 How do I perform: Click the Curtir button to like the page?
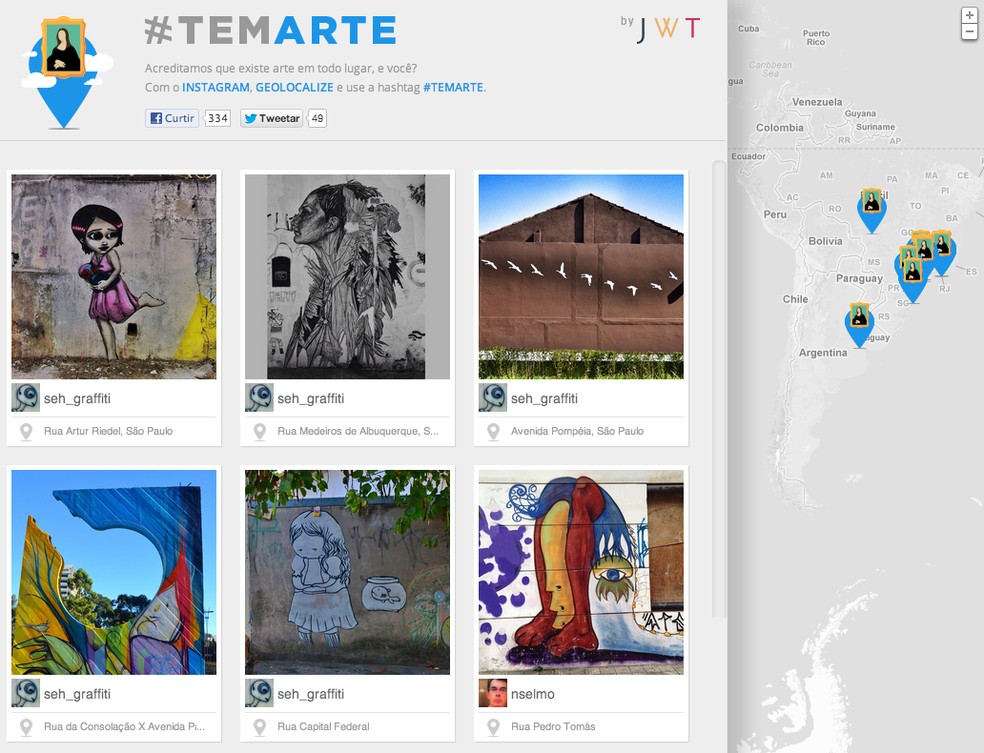(x=171, y=118)
